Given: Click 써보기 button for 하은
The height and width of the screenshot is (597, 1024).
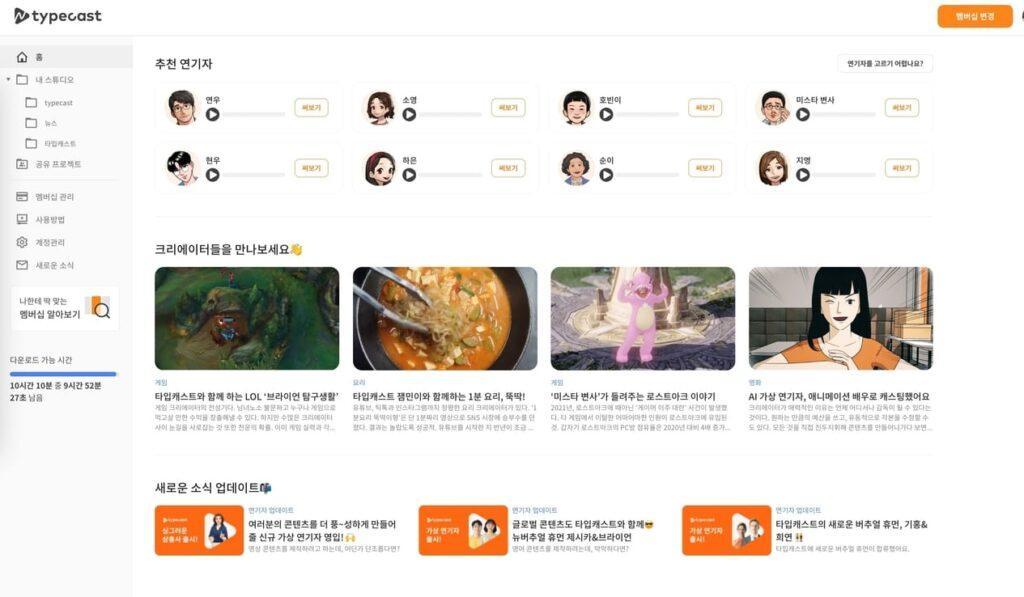Looking at the screenshot, I should (x=508, y=168).
